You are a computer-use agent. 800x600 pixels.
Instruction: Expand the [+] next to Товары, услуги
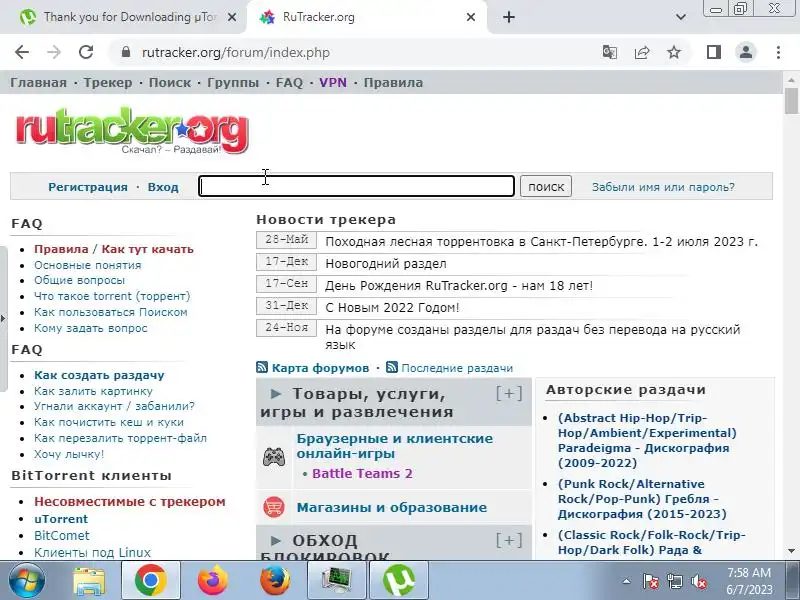[509, 393]
